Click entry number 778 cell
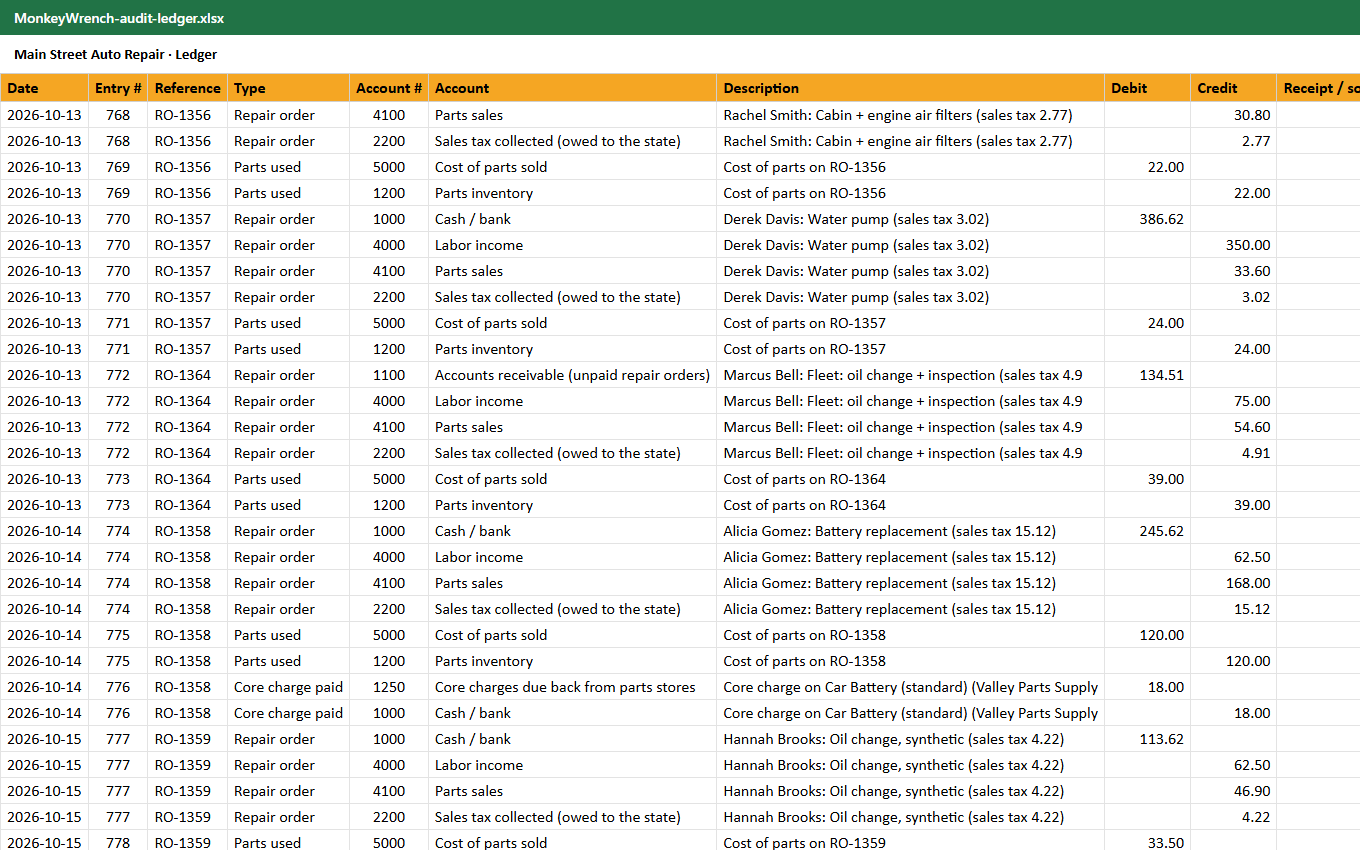Screen dimensions: 1360x850 click(118, 842)
